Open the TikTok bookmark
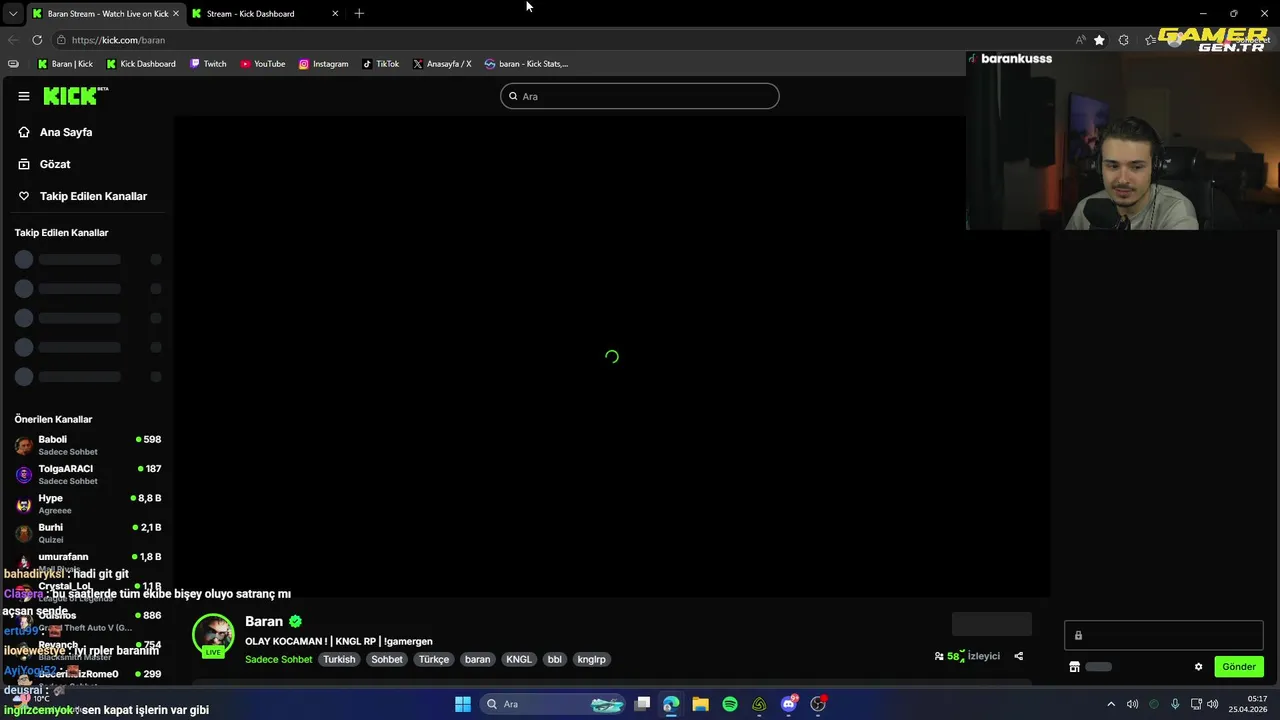1280x720 pixels. pos(380,64)
